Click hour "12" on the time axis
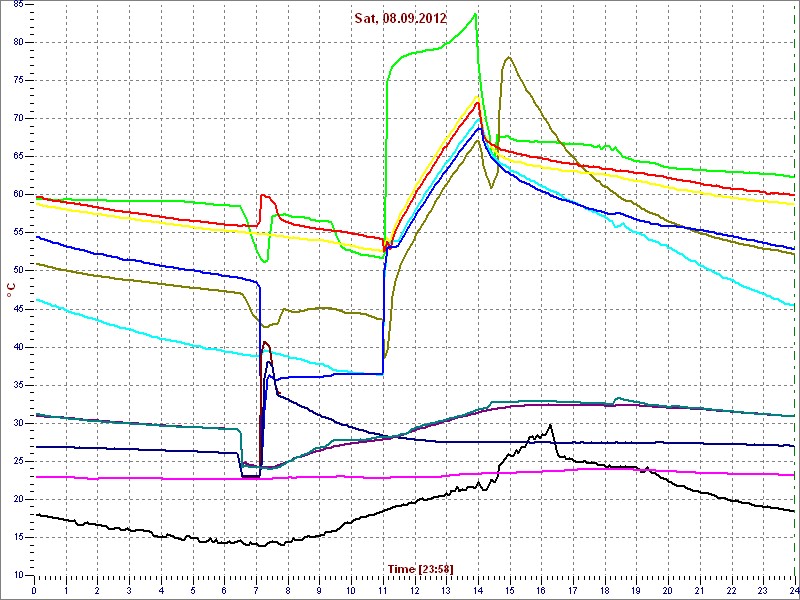Viewport: 800px width, 600px height. click(414, 590)
